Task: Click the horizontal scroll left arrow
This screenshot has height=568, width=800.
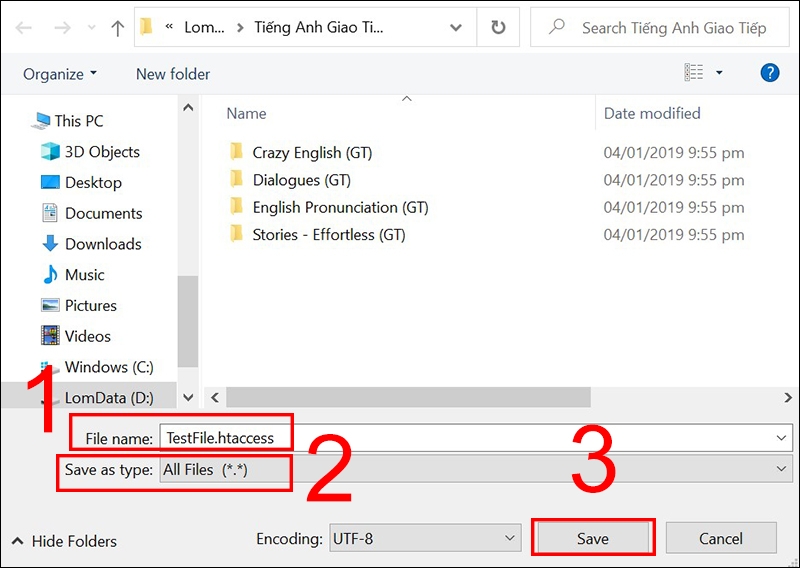Action: (x=215, y=397)
